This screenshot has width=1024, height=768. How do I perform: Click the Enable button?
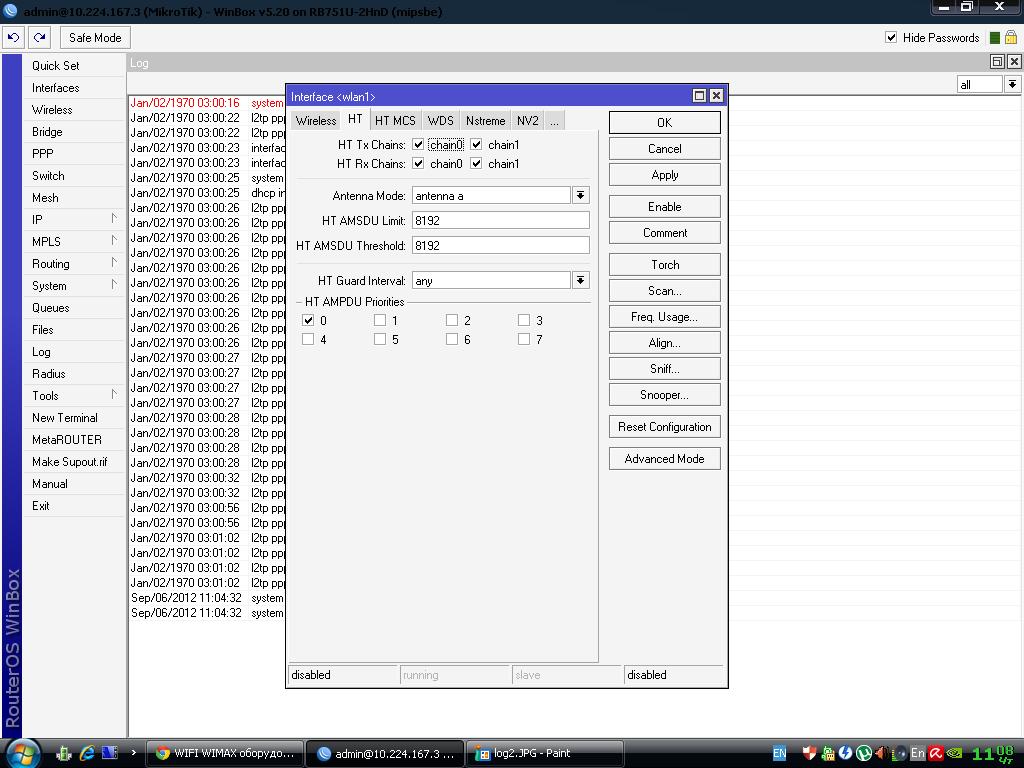point(665,206)
